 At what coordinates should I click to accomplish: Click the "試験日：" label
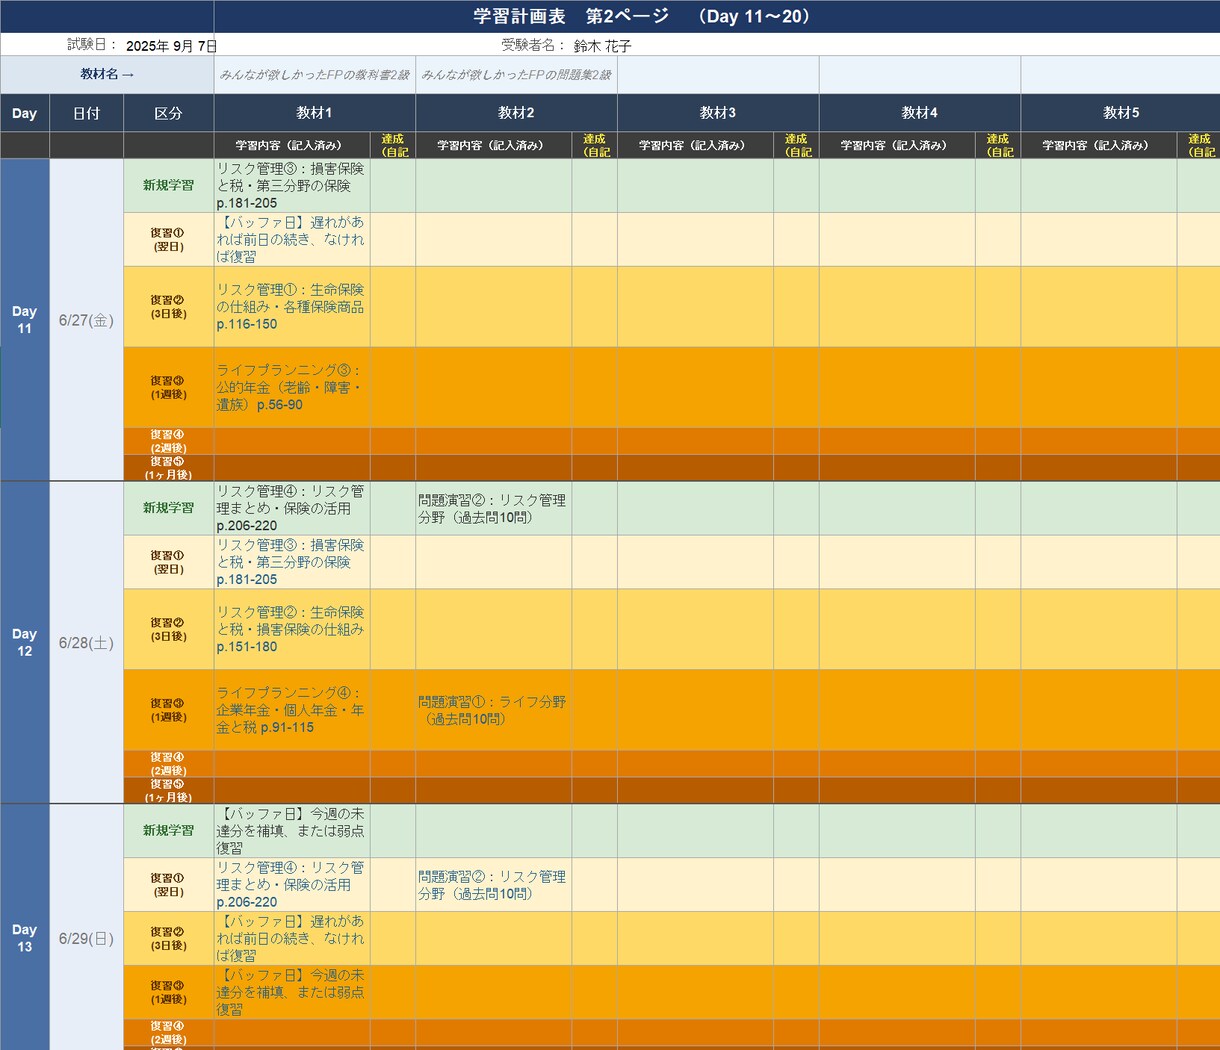point(92,45)
